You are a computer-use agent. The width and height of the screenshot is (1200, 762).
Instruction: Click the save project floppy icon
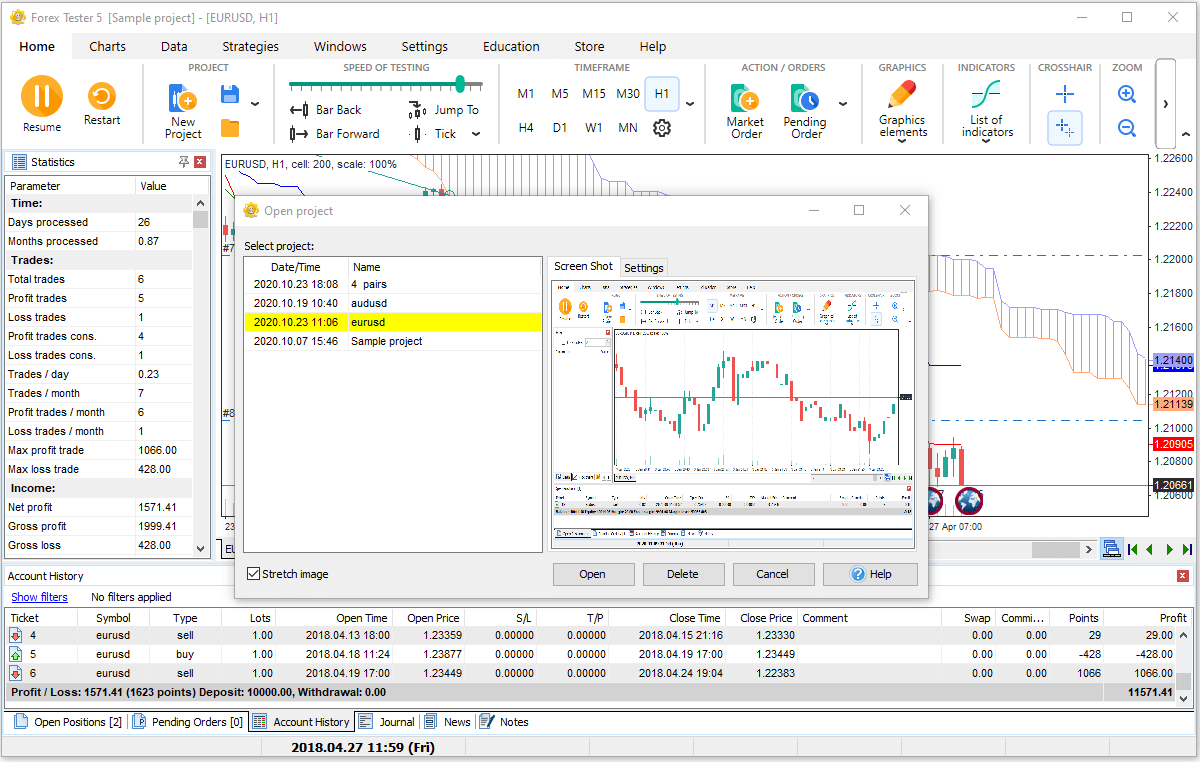(230, 95)
